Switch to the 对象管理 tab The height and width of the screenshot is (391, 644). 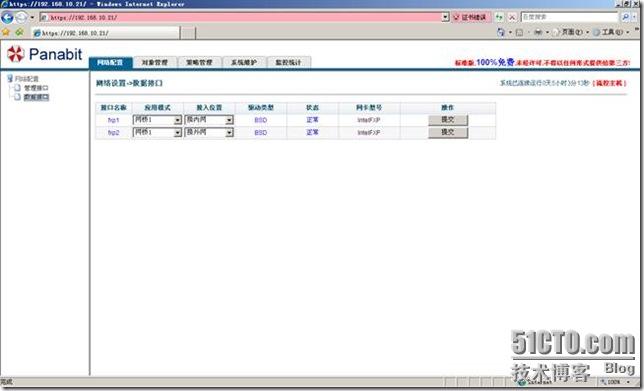tap(155, 62)
